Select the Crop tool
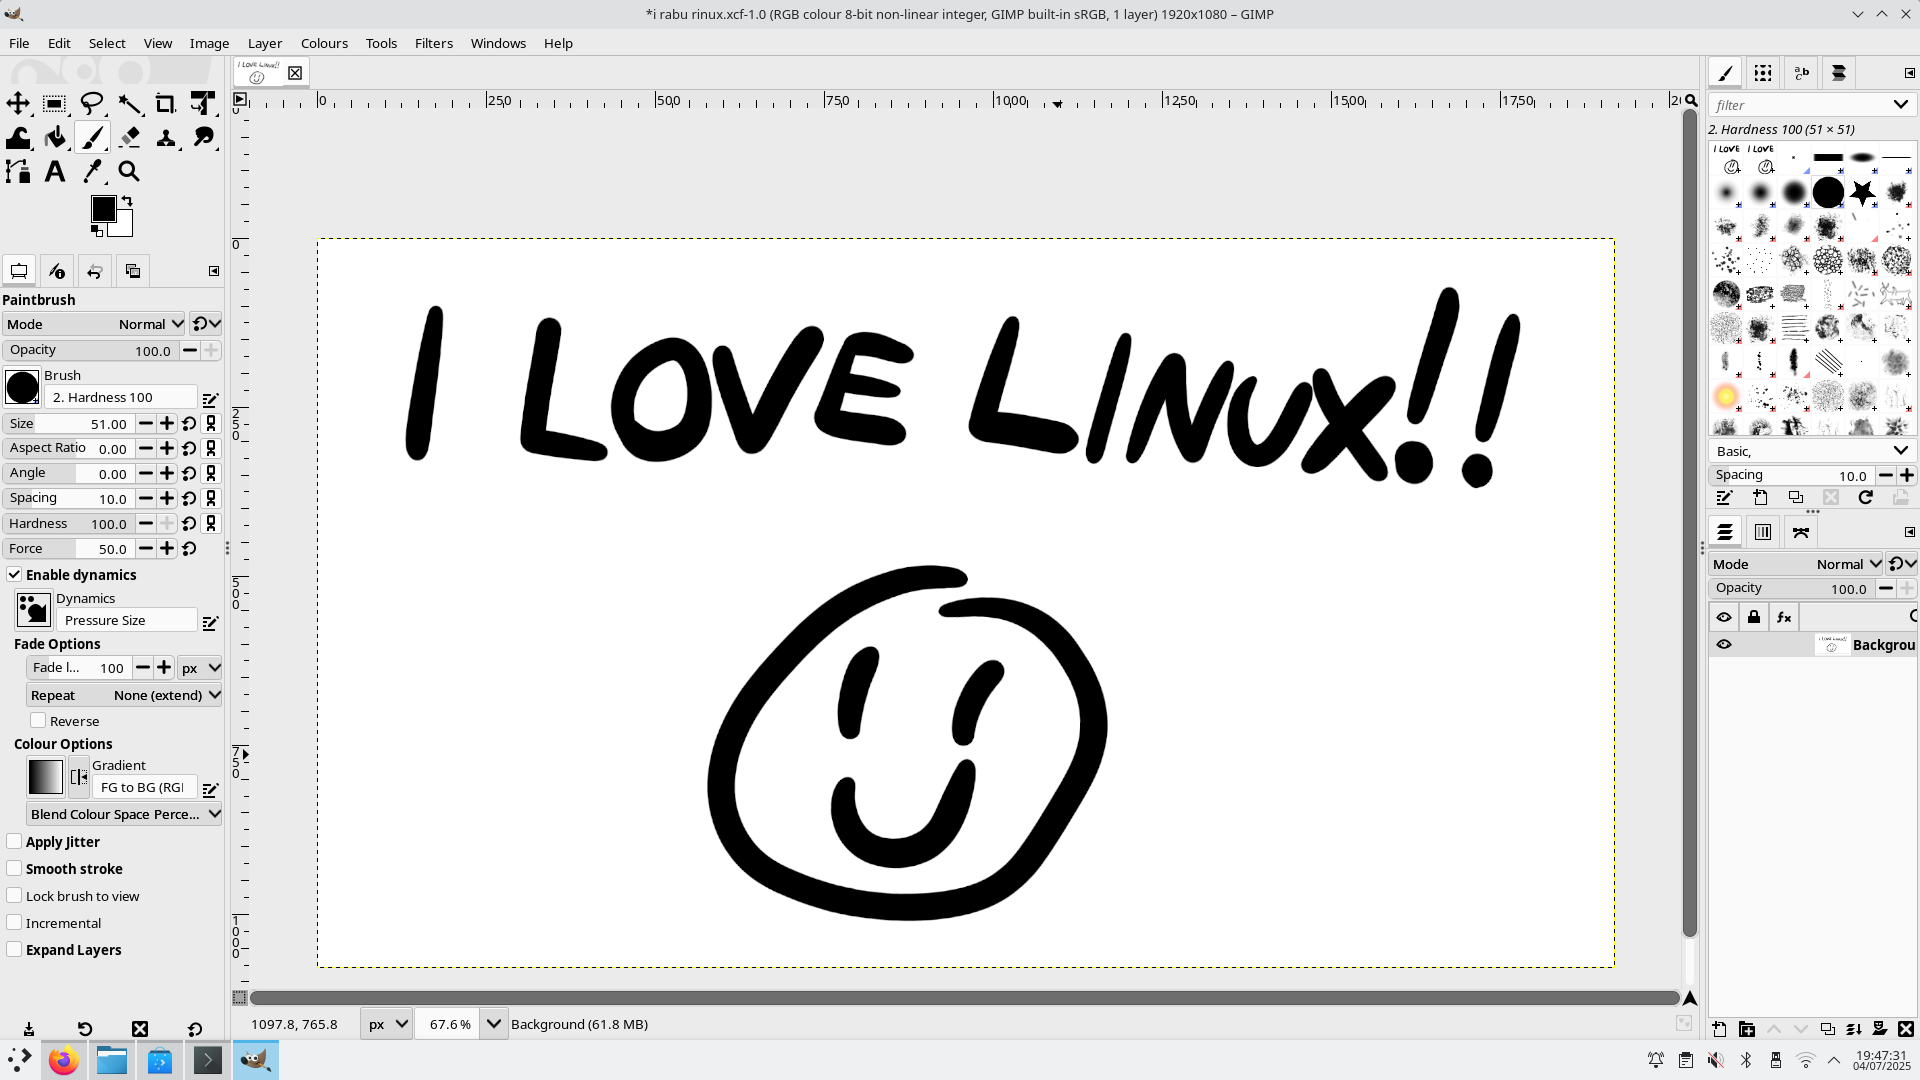This screenshot has height=1080, width=1920. pos(166,103)
